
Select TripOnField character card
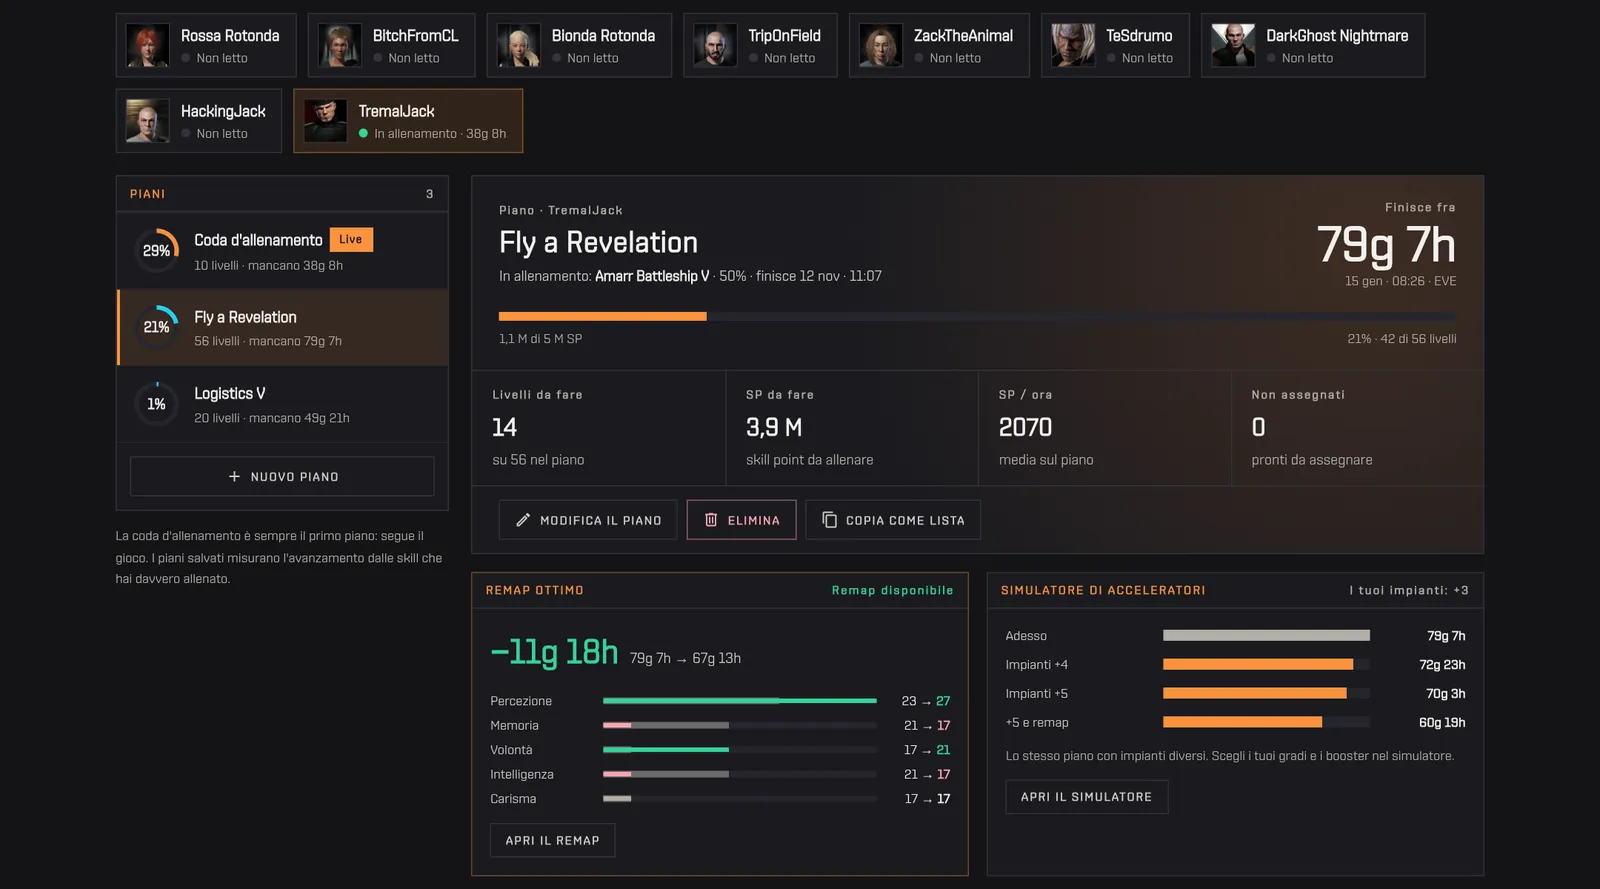pyautogui.click(x=760, y=46)
